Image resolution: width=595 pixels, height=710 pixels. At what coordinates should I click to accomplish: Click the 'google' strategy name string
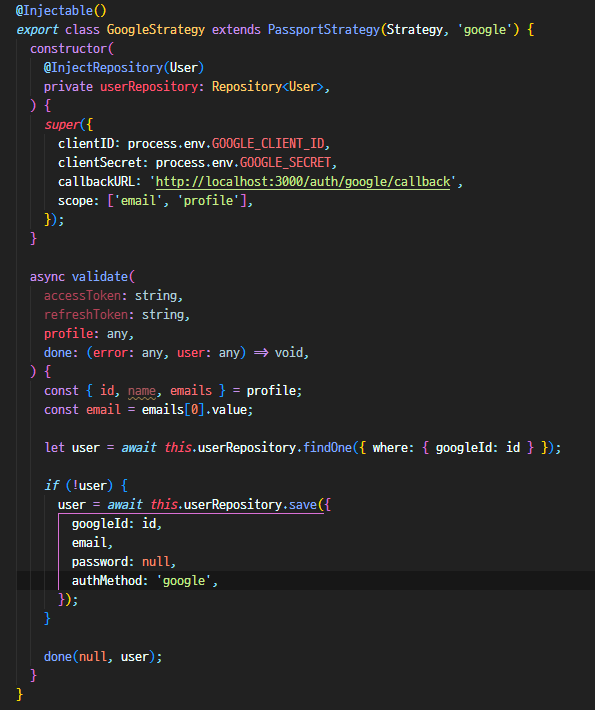[x=485, y=30]
